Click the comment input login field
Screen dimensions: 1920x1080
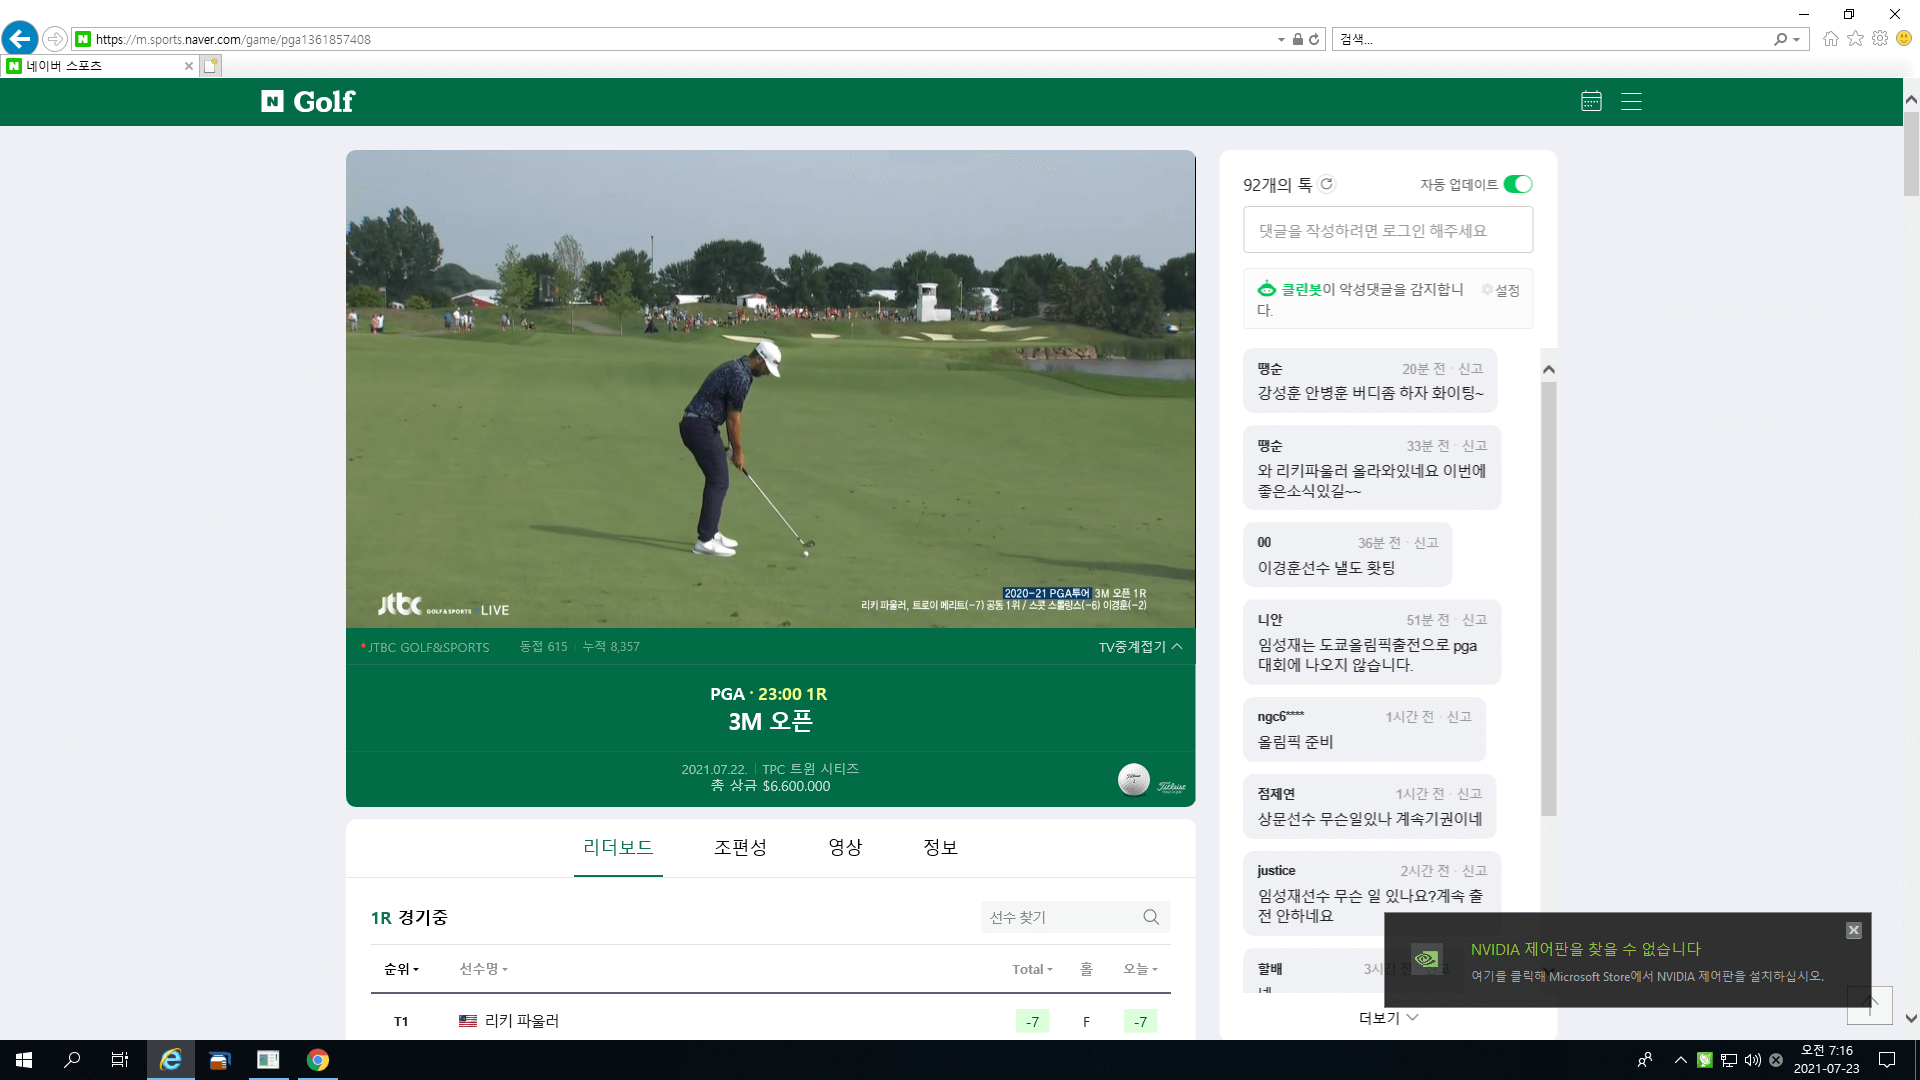pos(1388,230)
